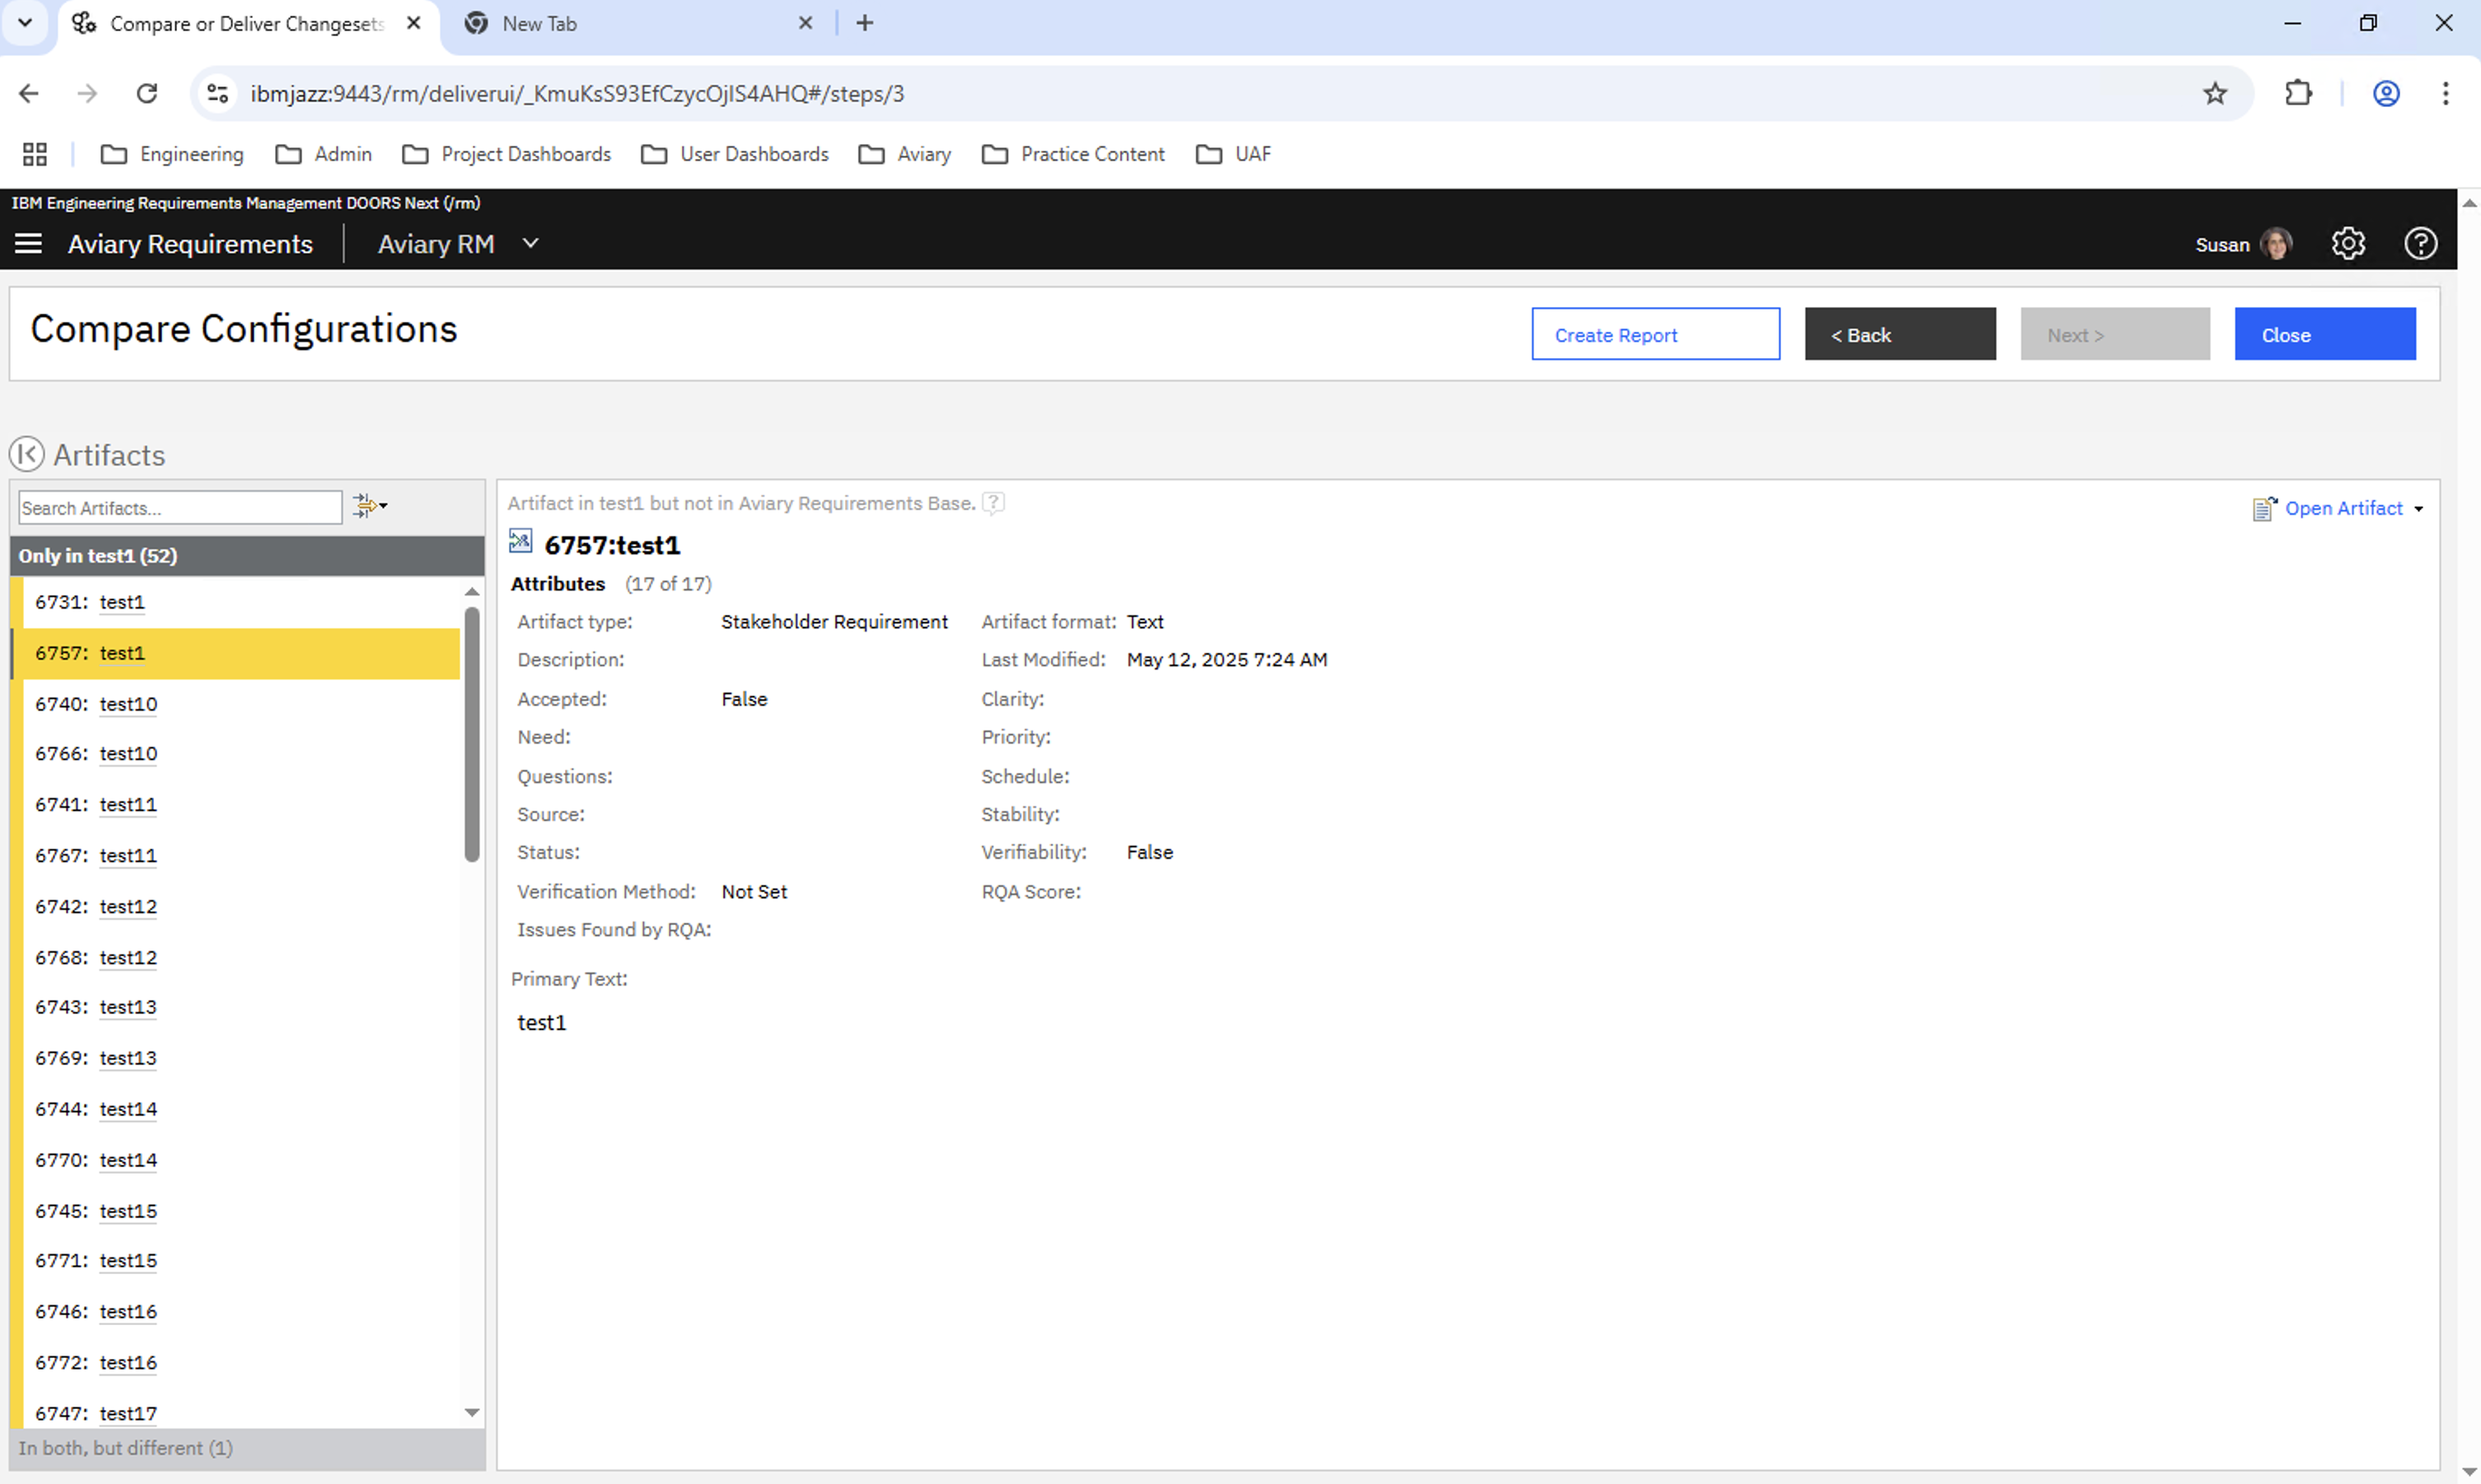The height and width of the screenshot is (1484, 2481).
Task: Open browser extensions puzzle icon
Action: click(2298, 93)
